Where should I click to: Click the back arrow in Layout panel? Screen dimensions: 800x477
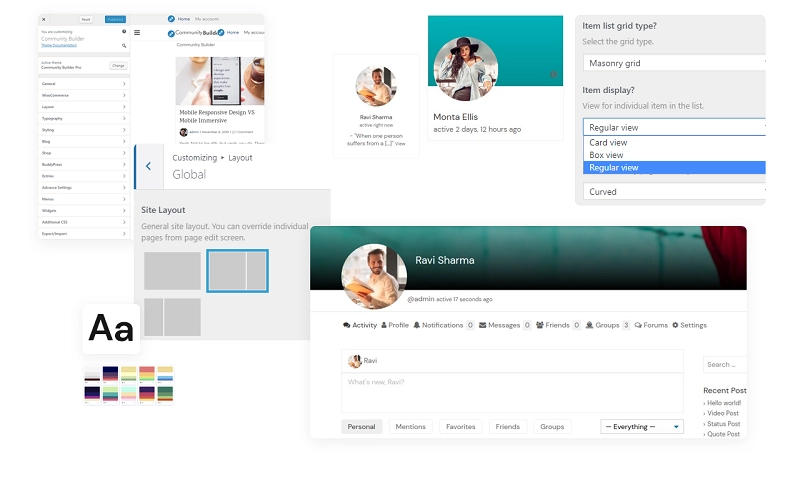tap(148, 166)
